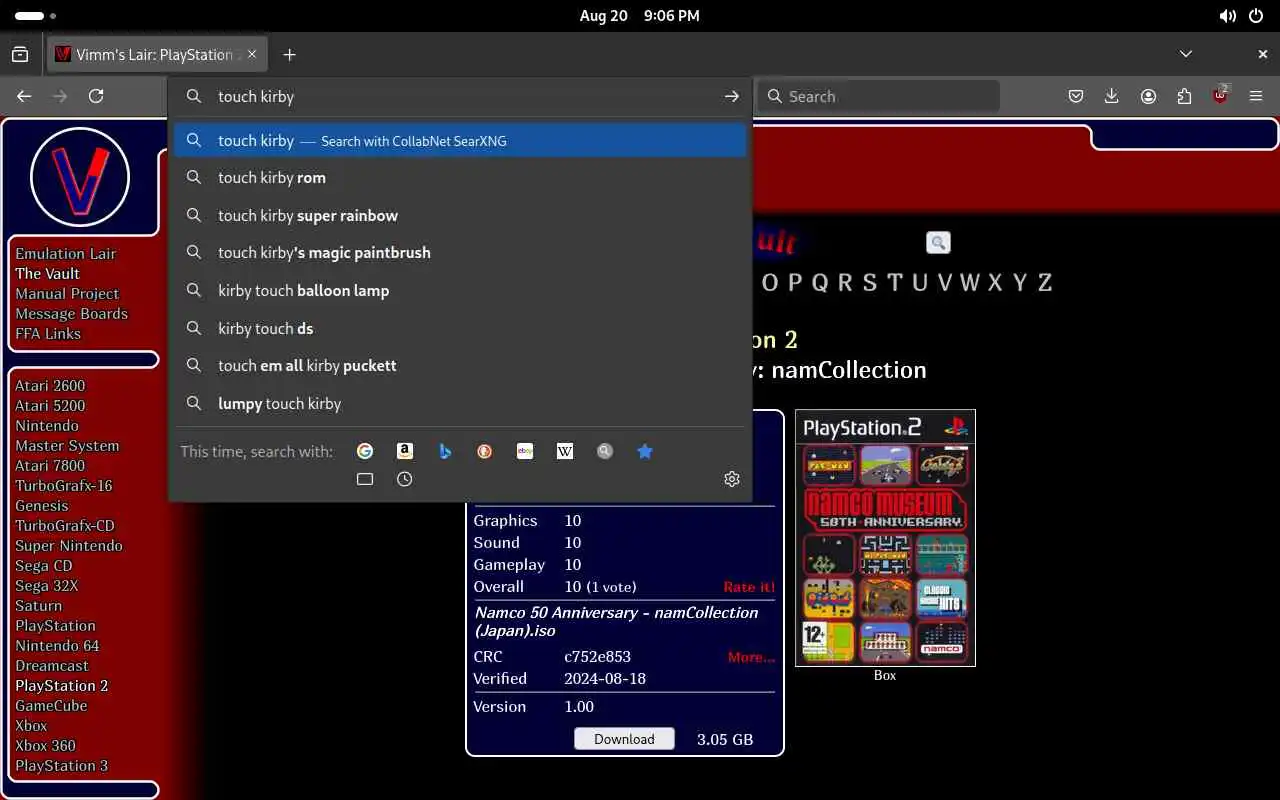Screen dimensions: 1280x800
Task: Click the 'More...' link beside CRC
Action: pyautogui.click(x=751, y=657)
